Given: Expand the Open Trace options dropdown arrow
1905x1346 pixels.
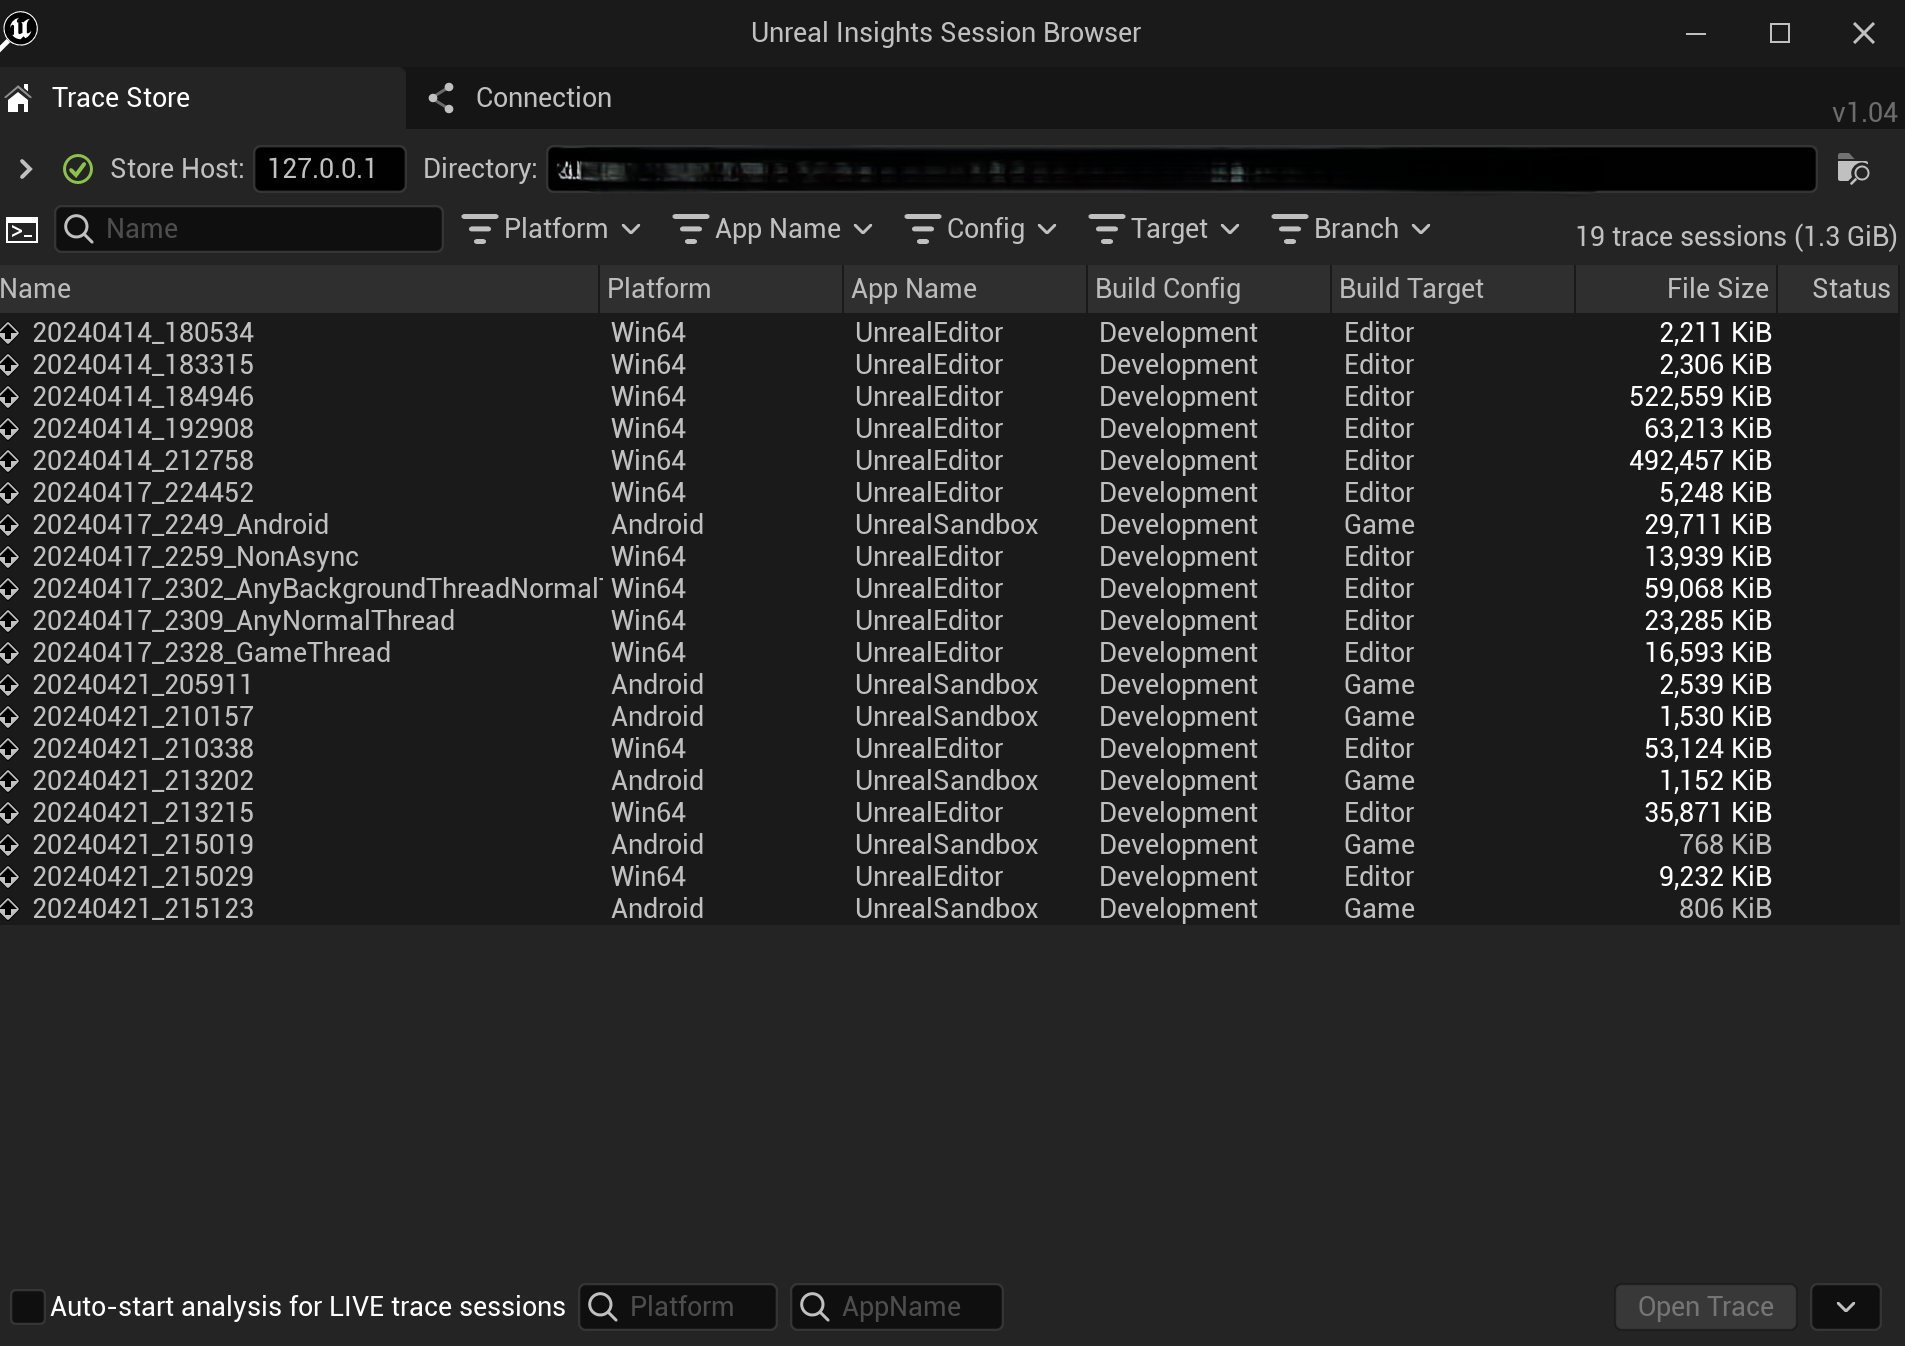Looking at the screenshot, I should 1846,1306.
